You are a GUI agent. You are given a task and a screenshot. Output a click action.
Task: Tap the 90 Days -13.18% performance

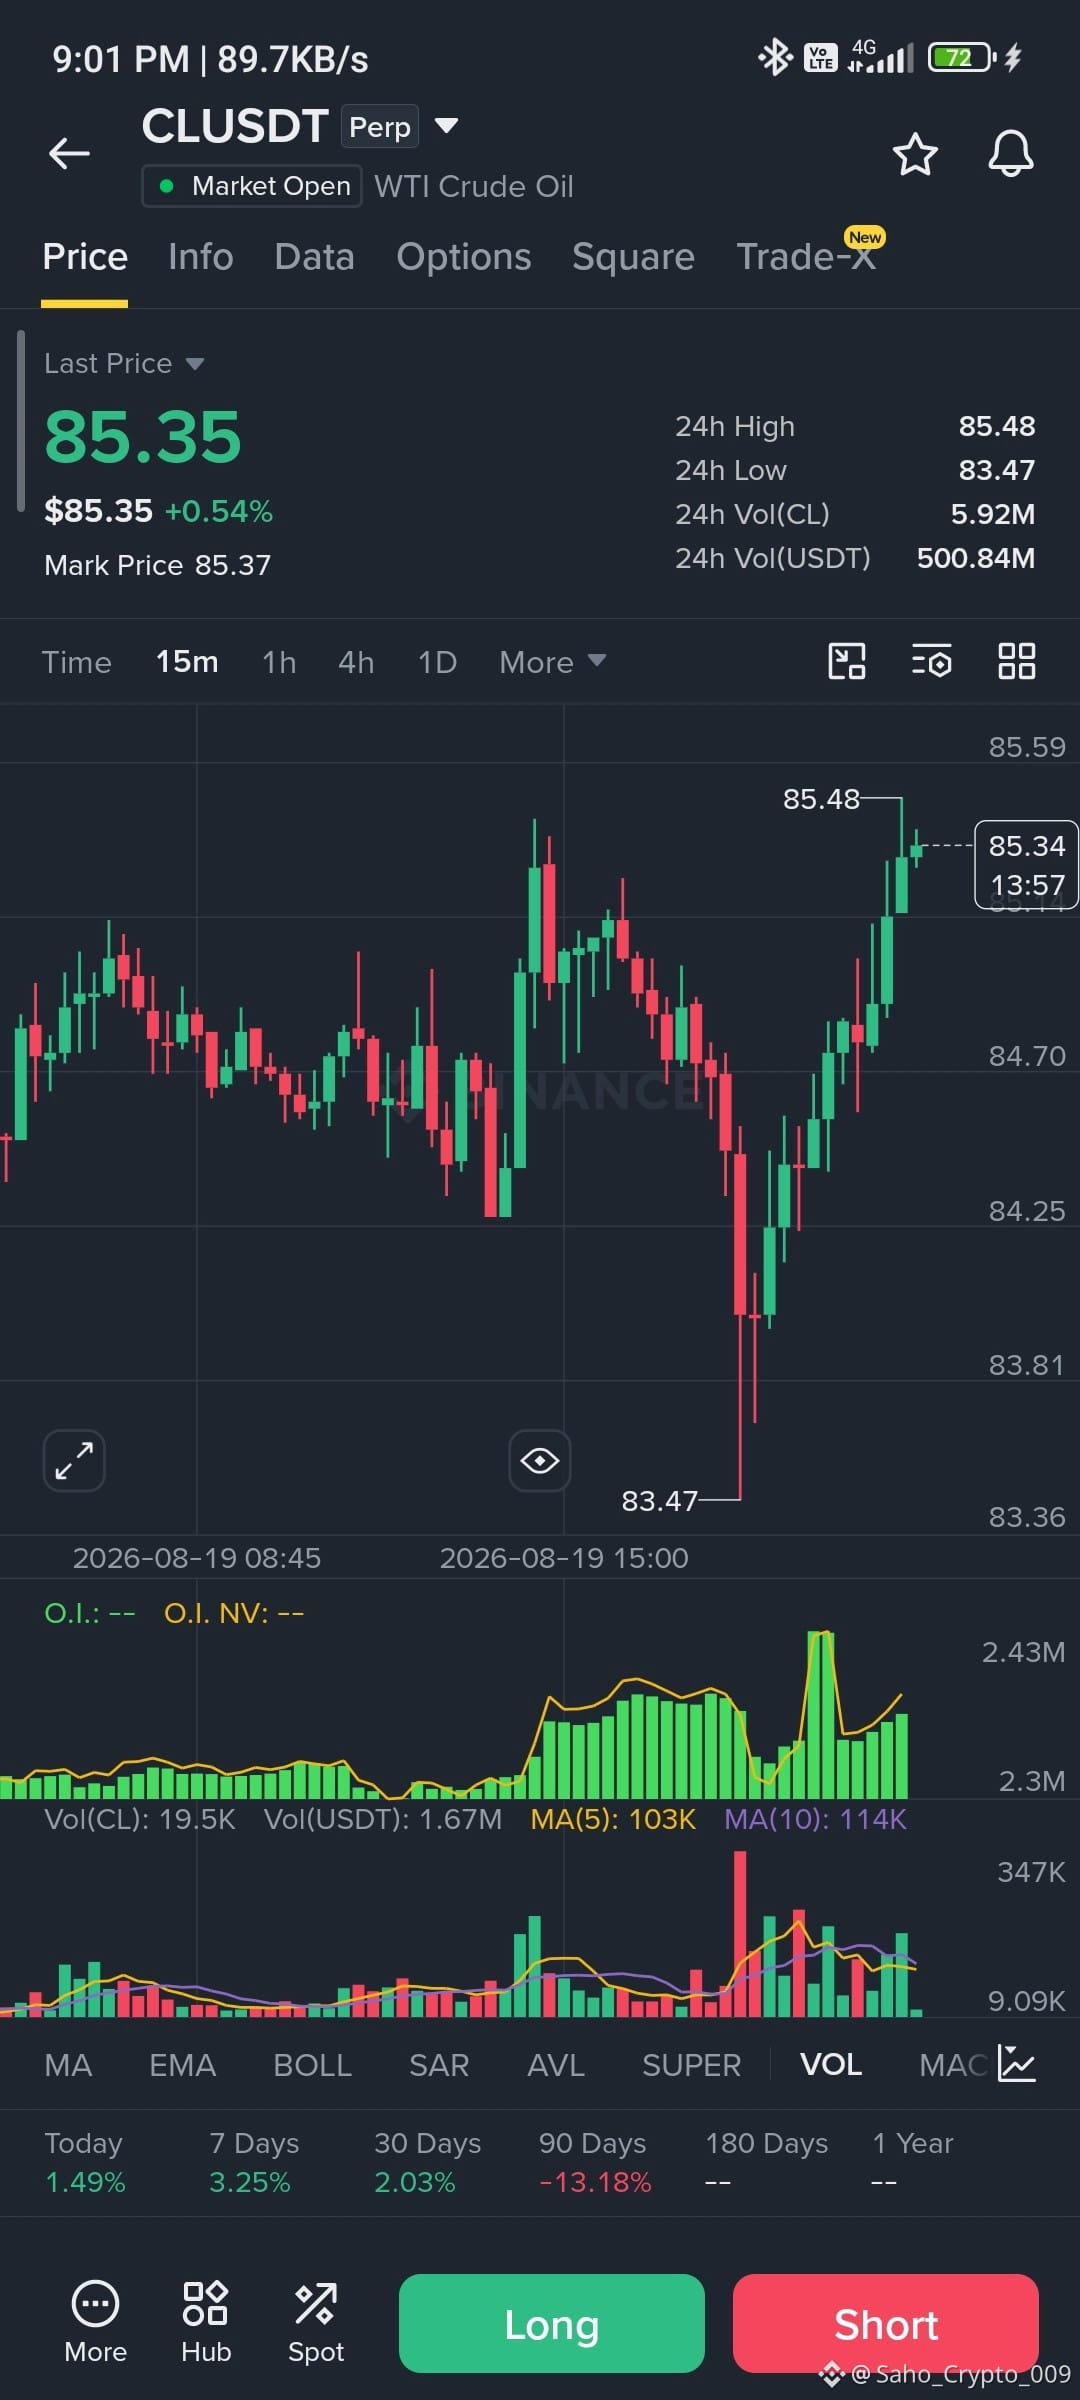594,2162
